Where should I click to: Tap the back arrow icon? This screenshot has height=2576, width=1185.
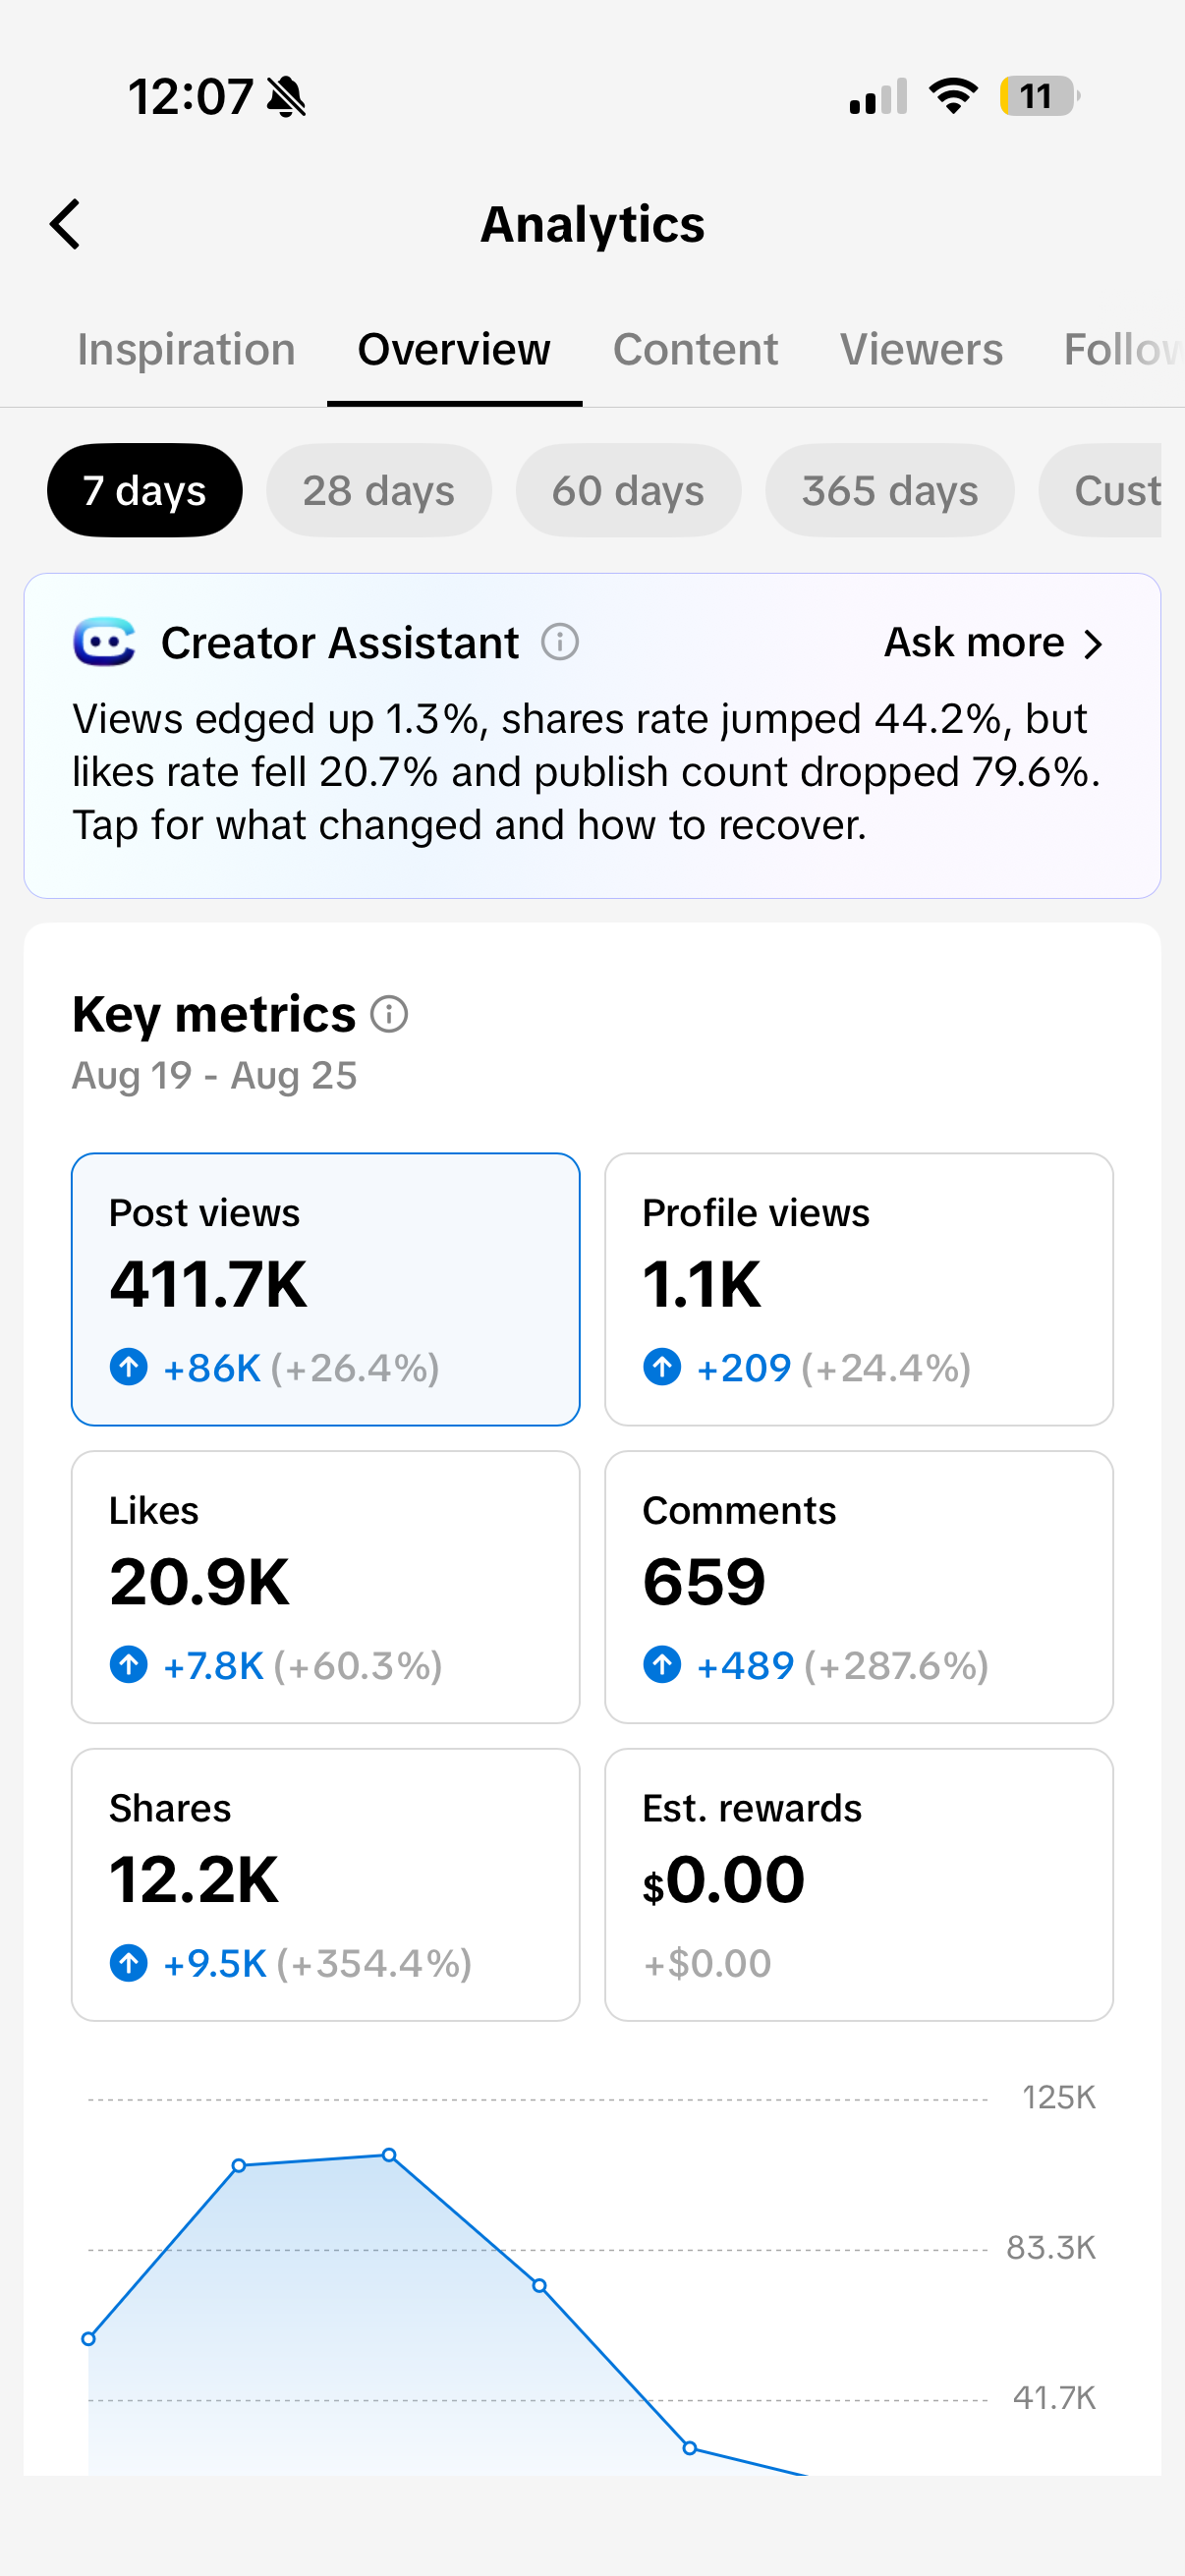click(x=65, y=224)
